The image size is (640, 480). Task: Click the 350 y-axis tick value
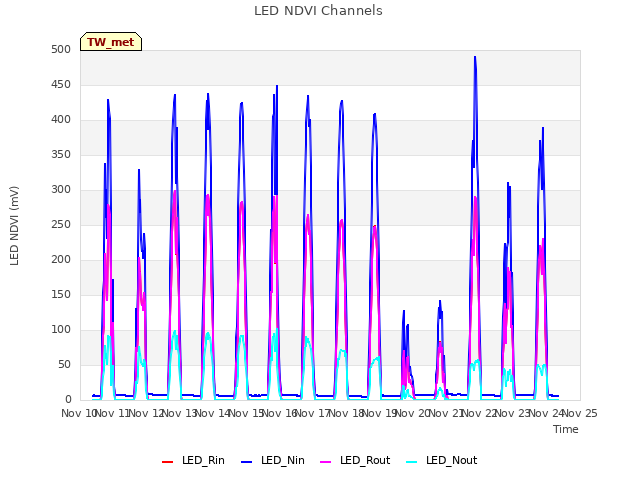[x=61, y=154]
